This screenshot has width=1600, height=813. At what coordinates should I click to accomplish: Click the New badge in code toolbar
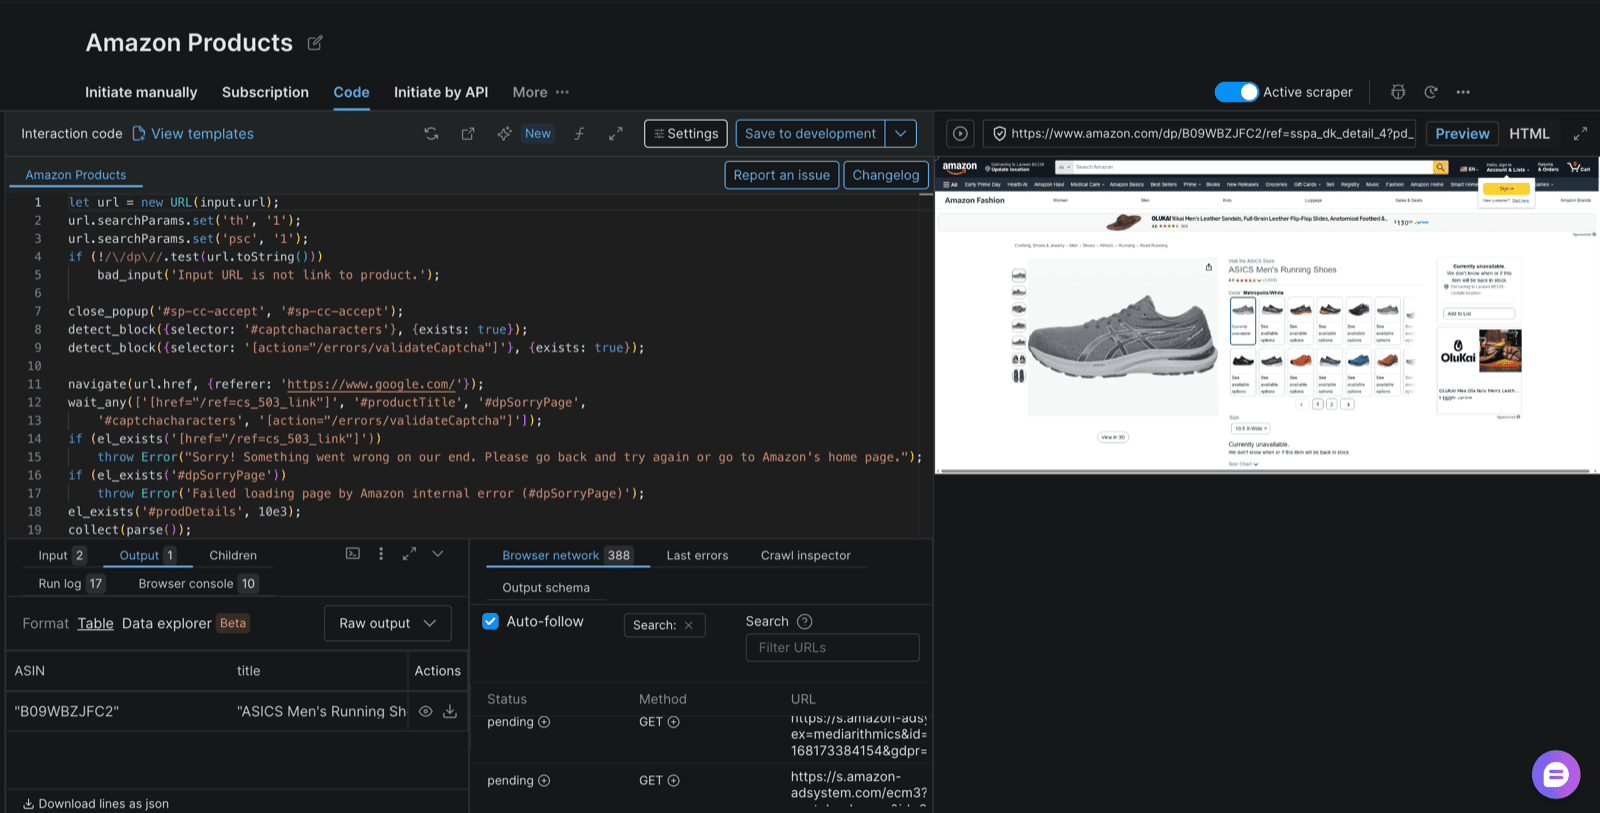pos(538,133)
